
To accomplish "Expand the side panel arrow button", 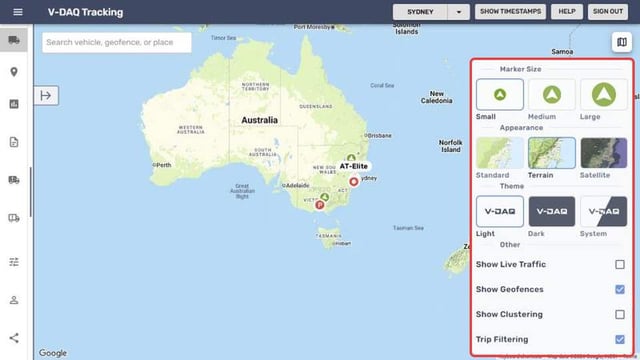I will click(x=46, y=96).
